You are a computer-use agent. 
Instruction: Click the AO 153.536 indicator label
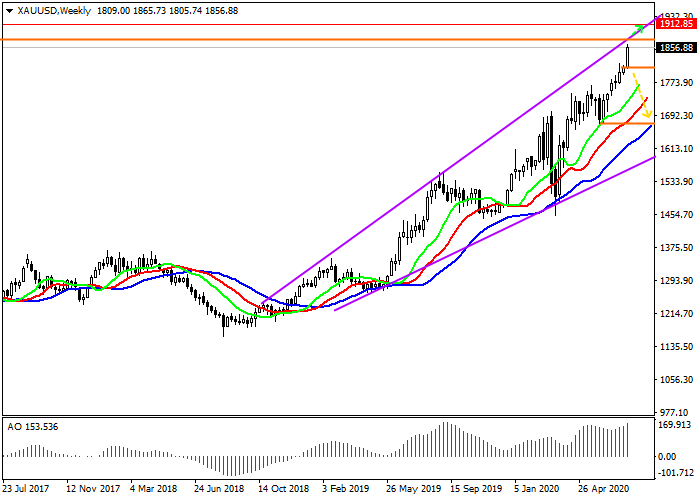pyautogui.click(x=34, y=427)
